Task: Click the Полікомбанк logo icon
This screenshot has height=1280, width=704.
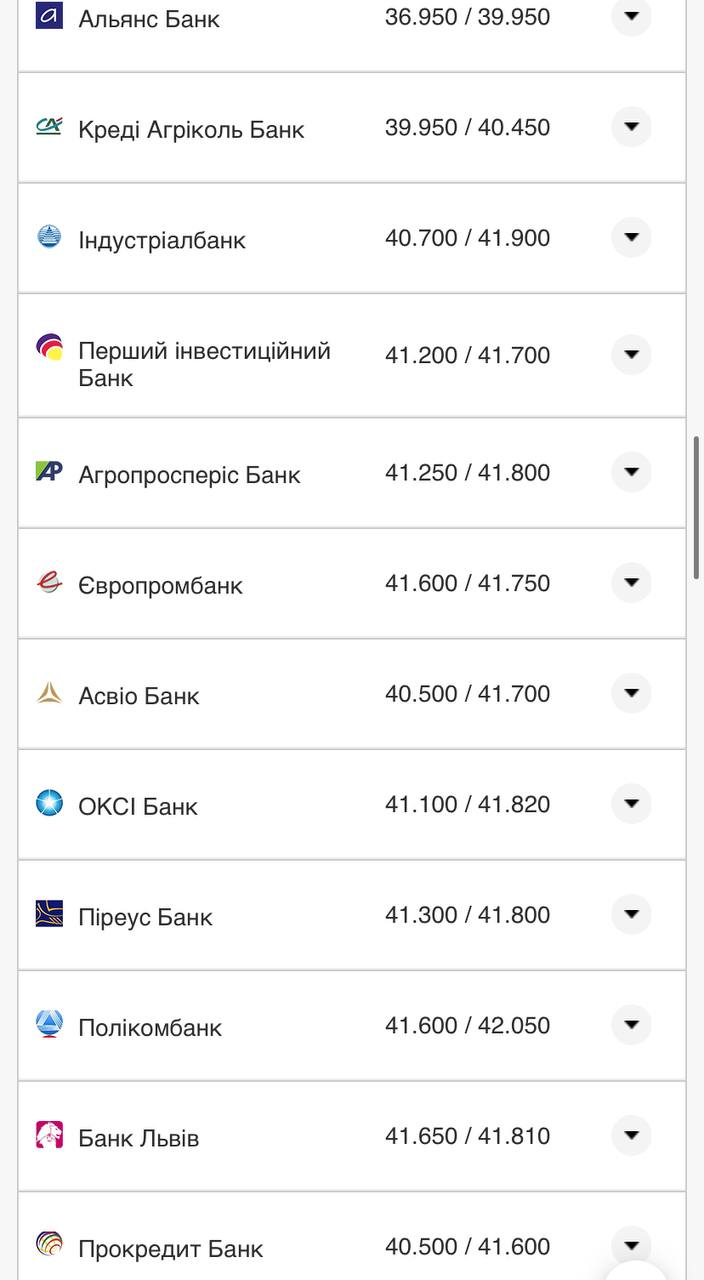Action: click(x=49, y=1024)
